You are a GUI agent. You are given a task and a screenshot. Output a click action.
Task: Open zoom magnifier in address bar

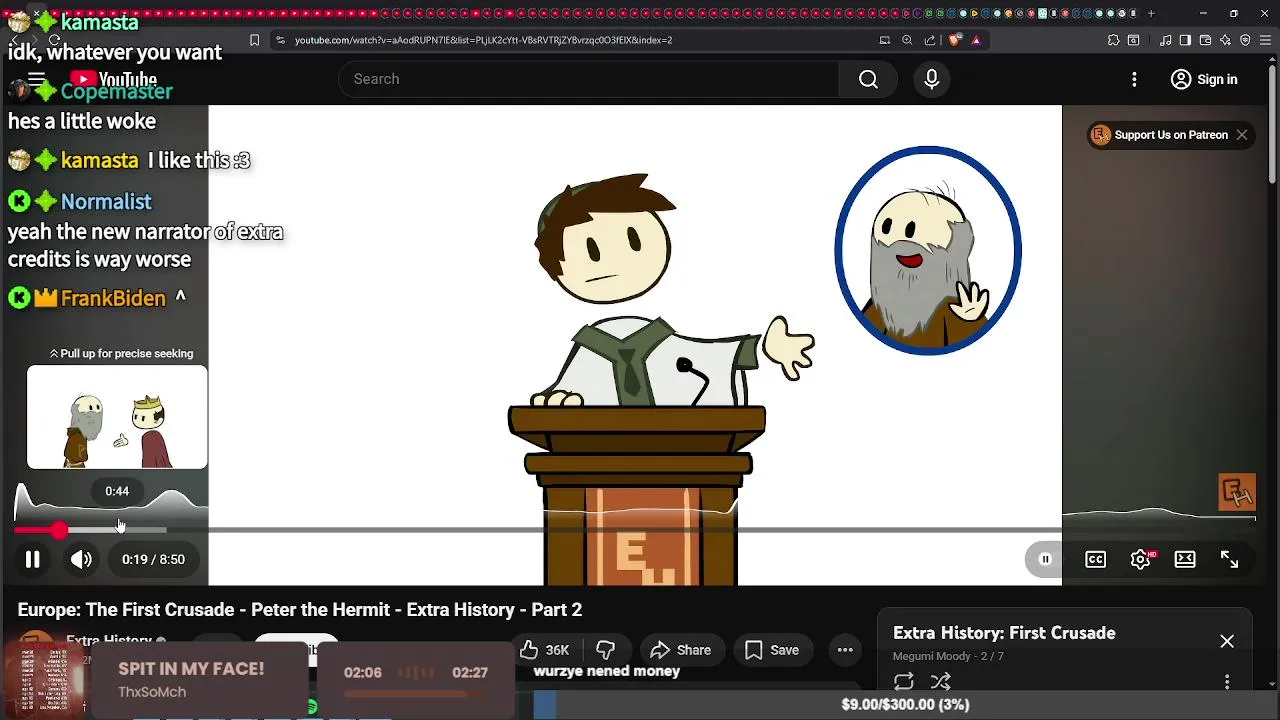[x=907, y=40]
